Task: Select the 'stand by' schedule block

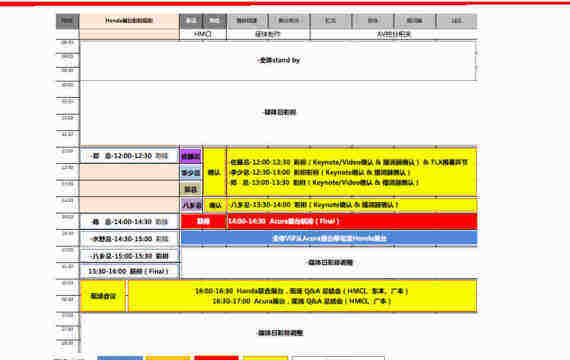Action: tap(278, 60)
